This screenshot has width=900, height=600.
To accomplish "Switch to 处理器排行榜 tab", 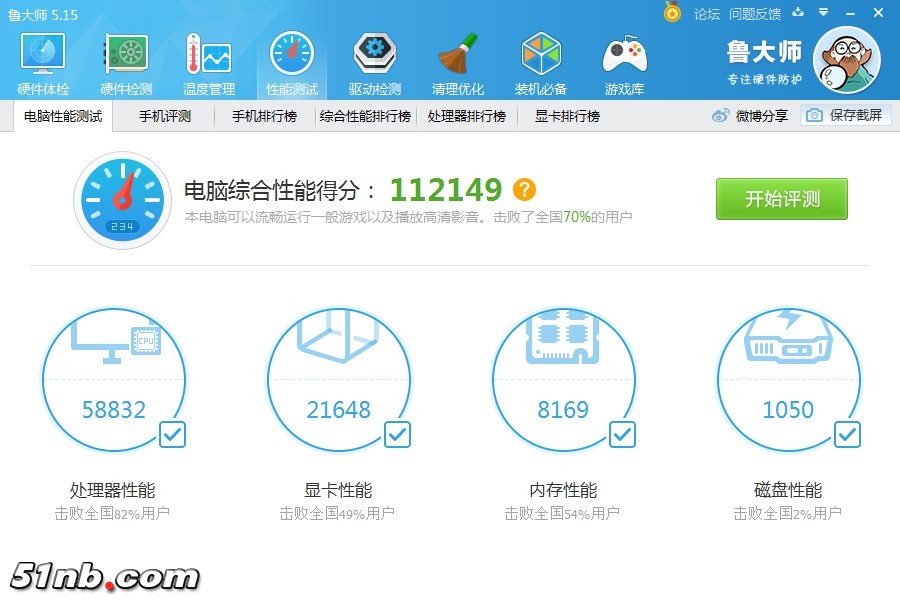I will (x=467, y=117).
